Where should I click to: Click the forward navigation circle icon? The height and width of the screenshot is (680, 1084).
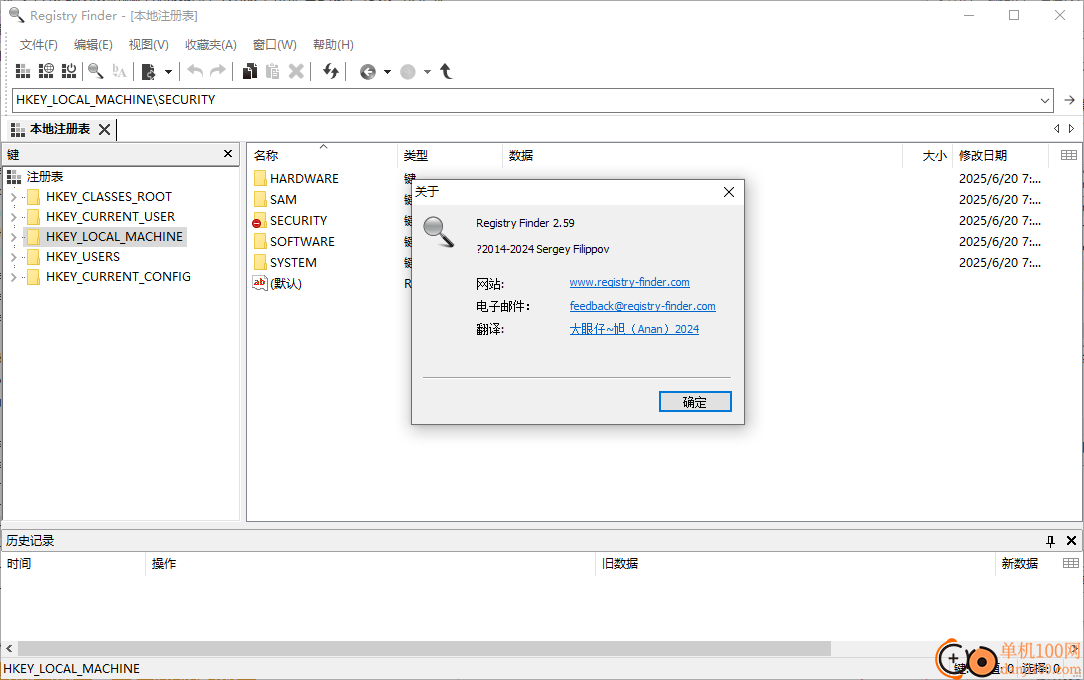[408, 71]
